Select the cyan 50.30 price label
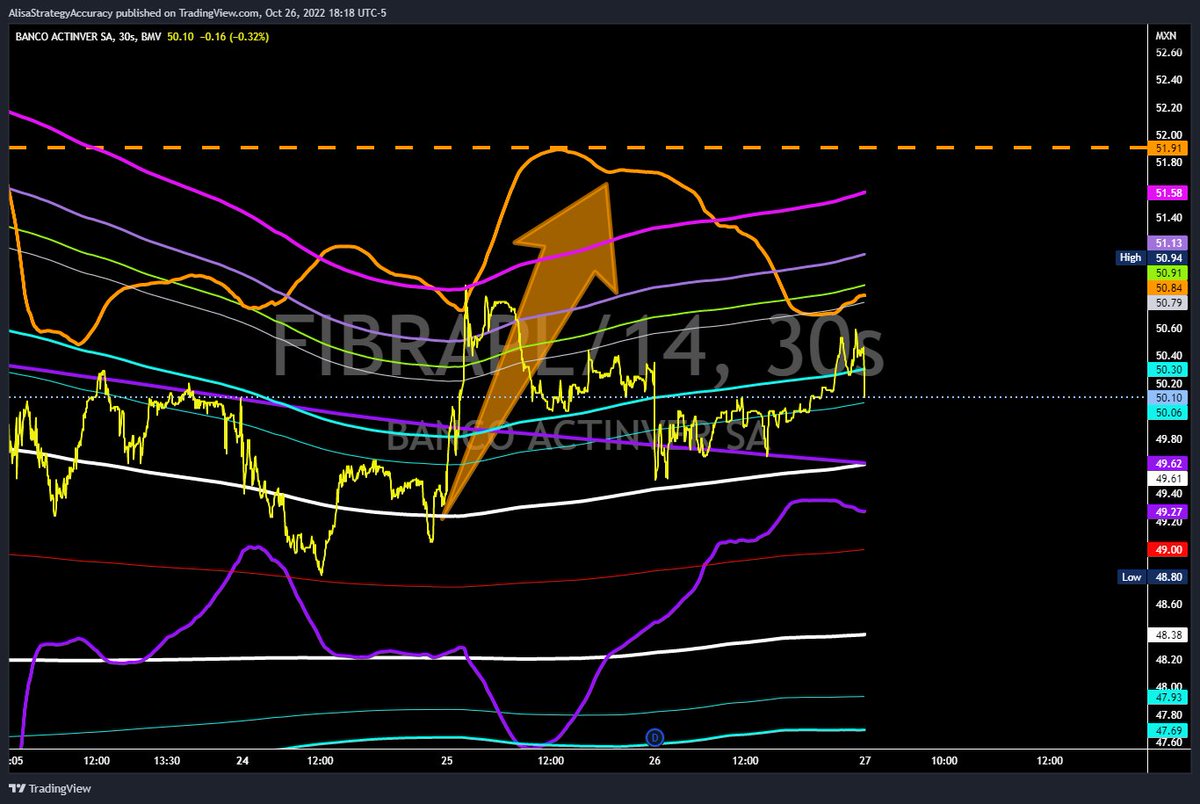Image resolution: width=1200 pixels, height=804 pixels. (x=1169, y=369)
